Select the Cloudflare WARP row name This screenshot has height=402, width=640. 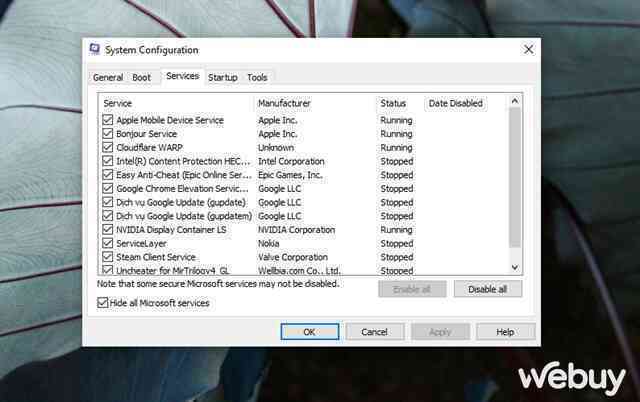tap(149, 147)
